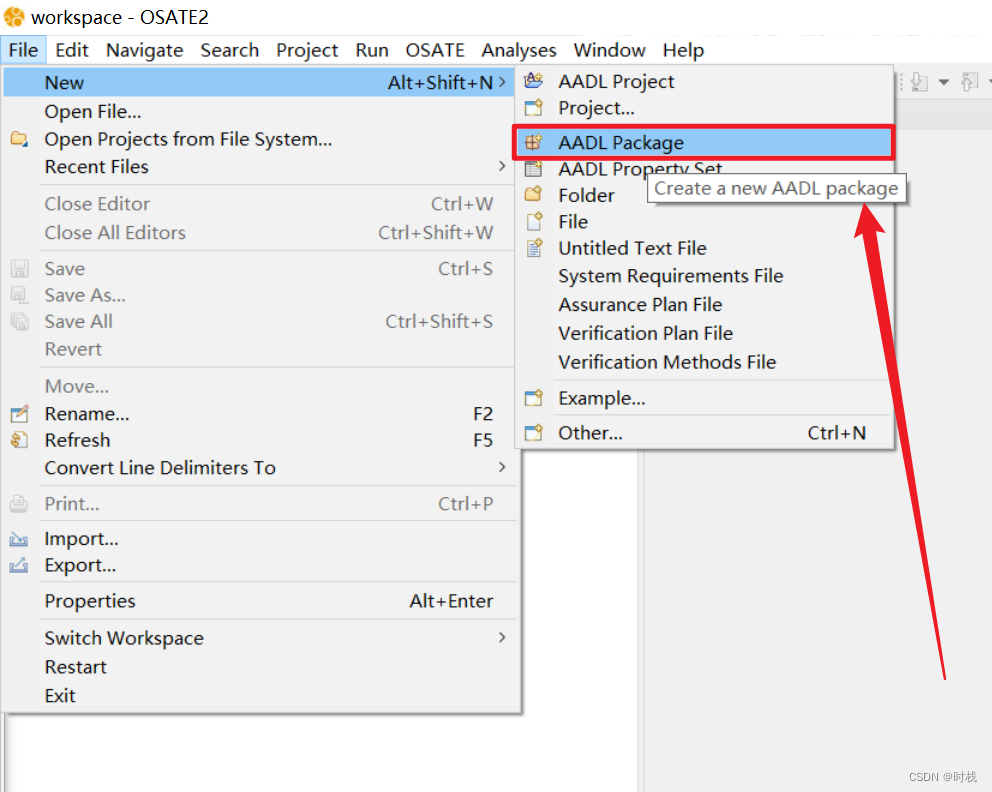
Task: Open the Navigate menu
Action: point(144,50)
